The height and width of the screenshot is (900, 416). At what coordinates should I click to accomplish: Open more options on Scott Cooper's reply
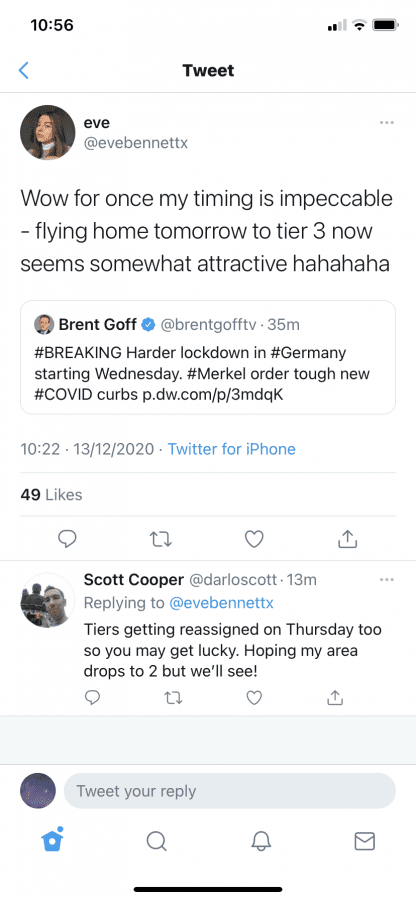tap(386, 580)
